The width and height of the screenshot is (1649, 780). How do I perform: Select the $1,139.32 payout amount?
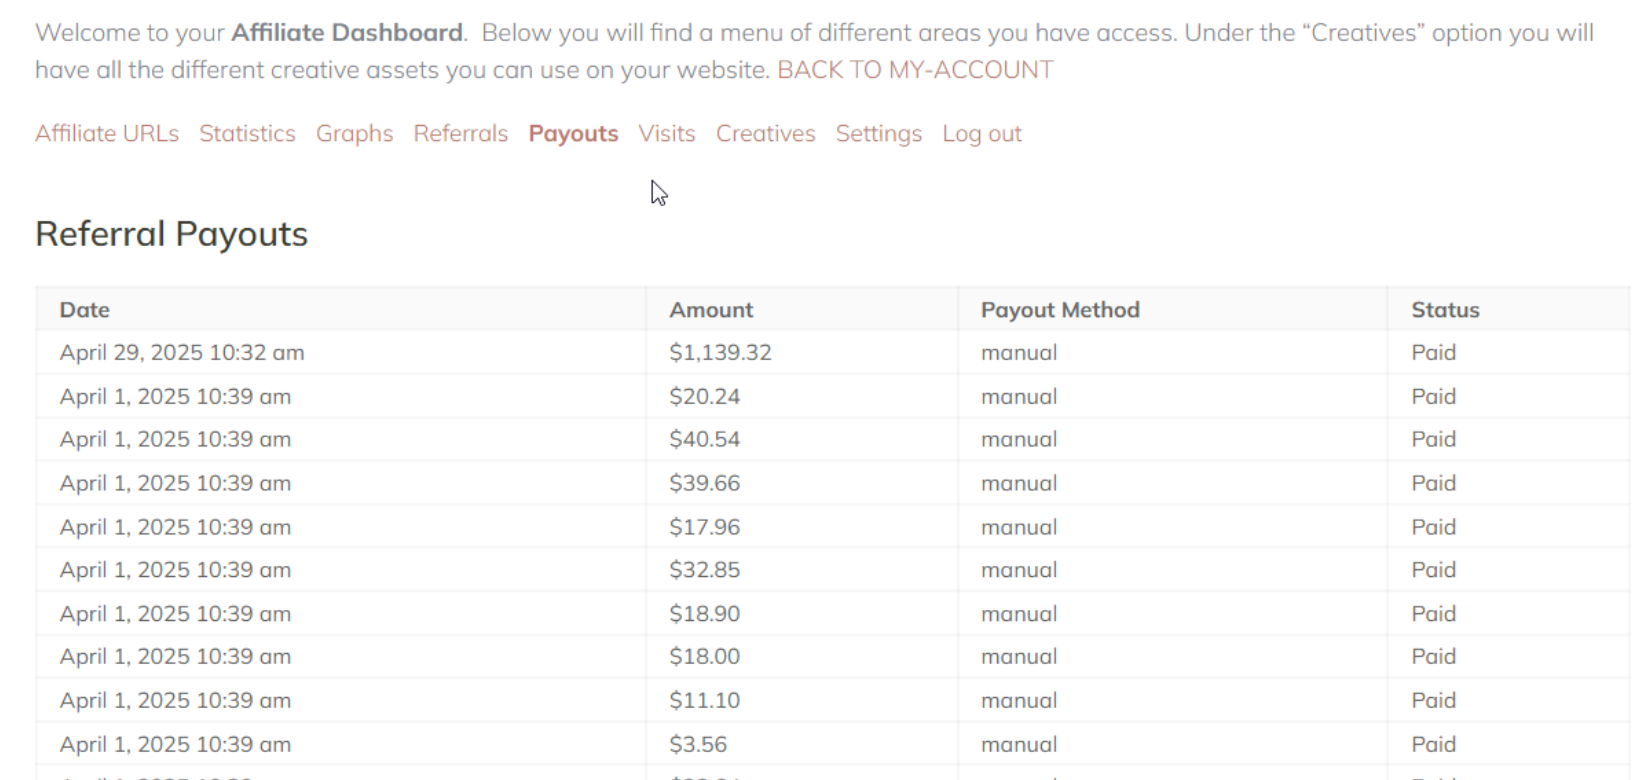click(720, 353)
